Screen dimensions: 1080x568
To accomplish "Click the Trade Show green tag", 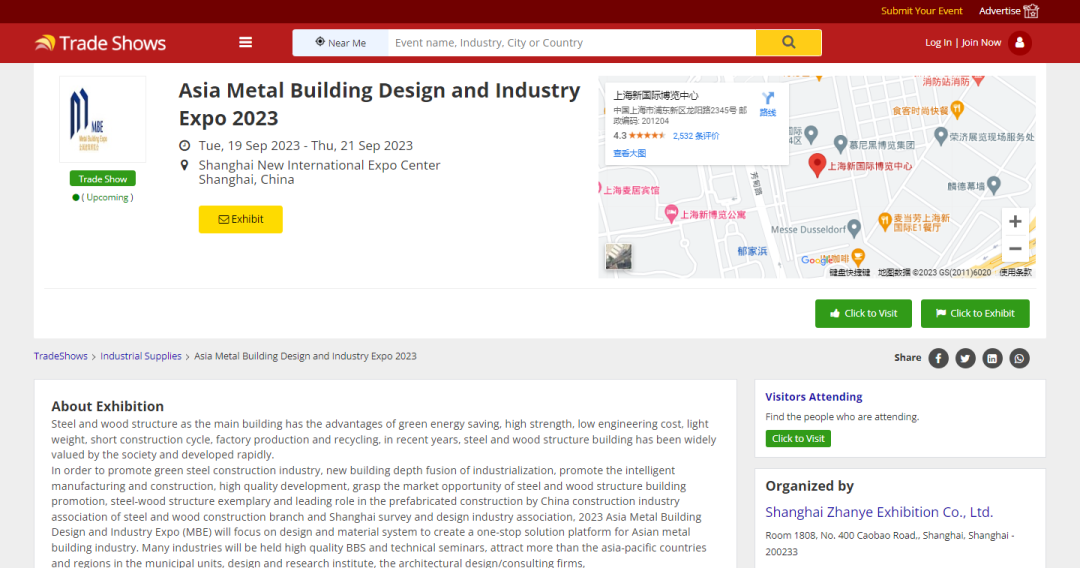I will click(103, 179).
